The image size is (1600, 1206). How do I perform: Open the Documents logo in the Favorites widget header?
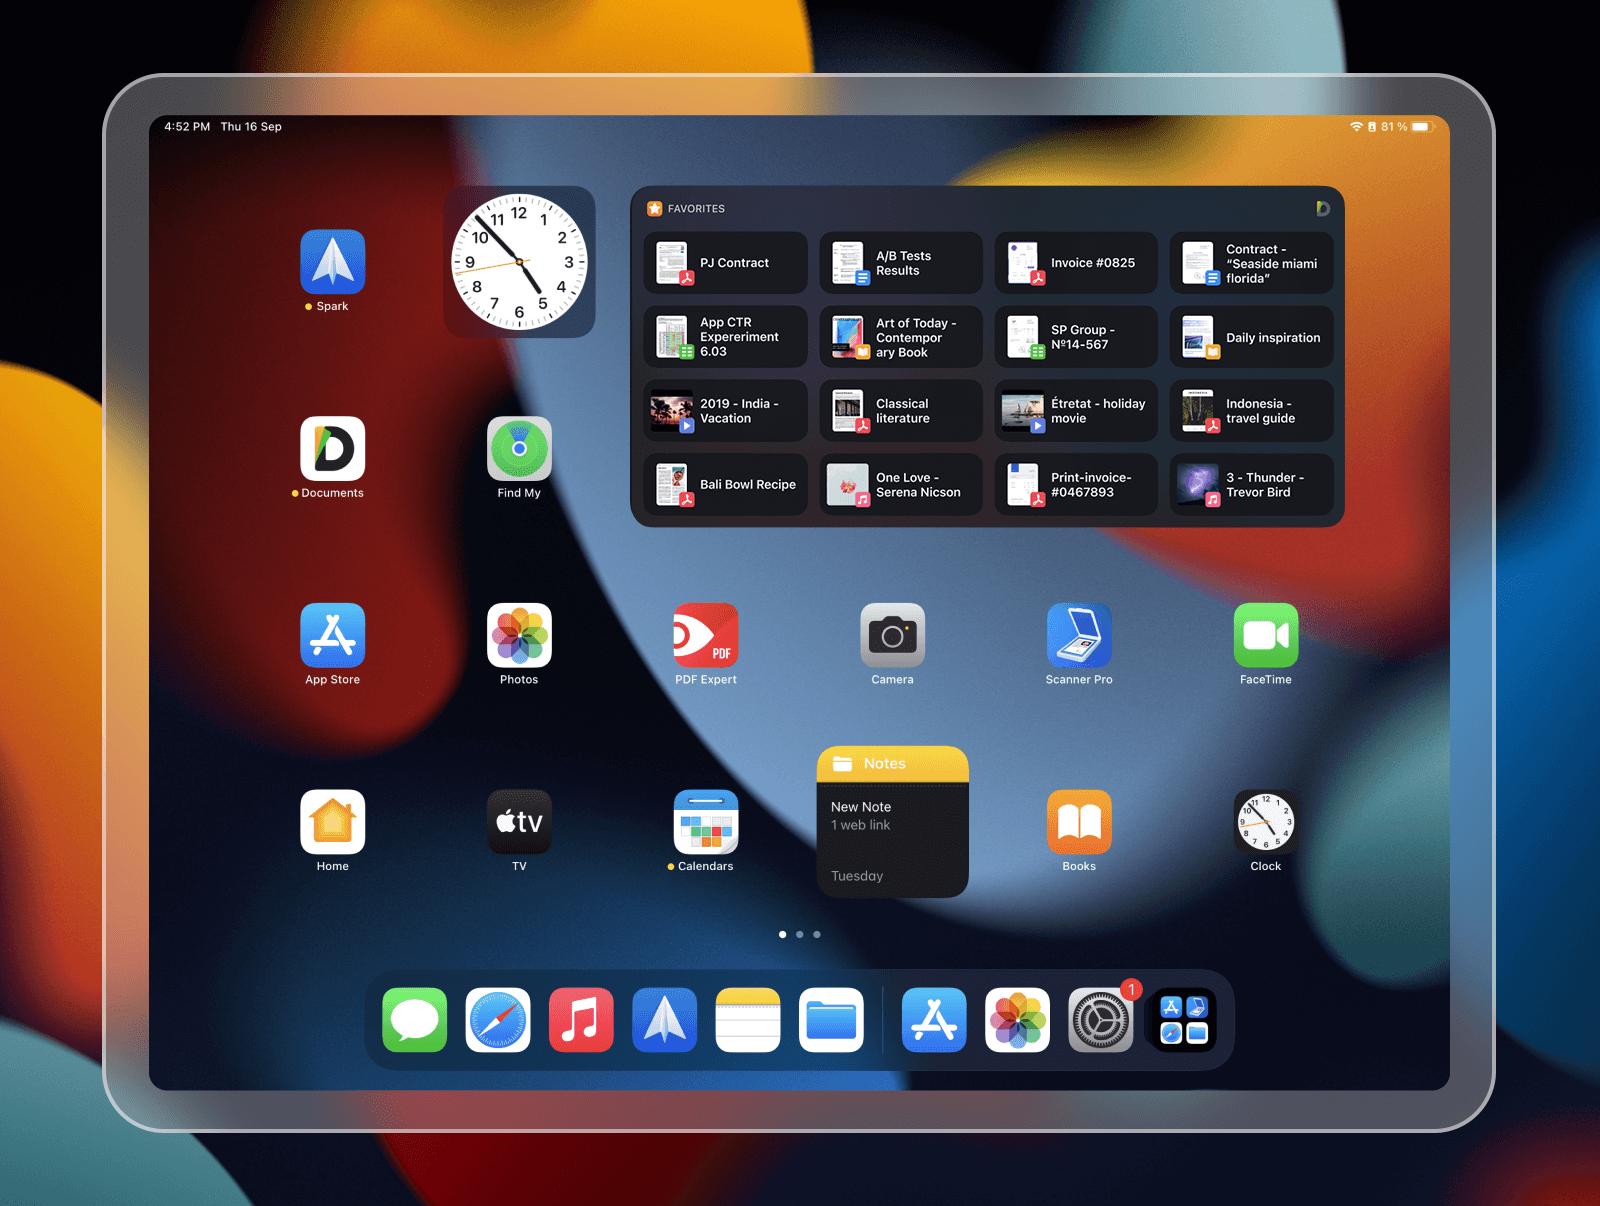1323,208
